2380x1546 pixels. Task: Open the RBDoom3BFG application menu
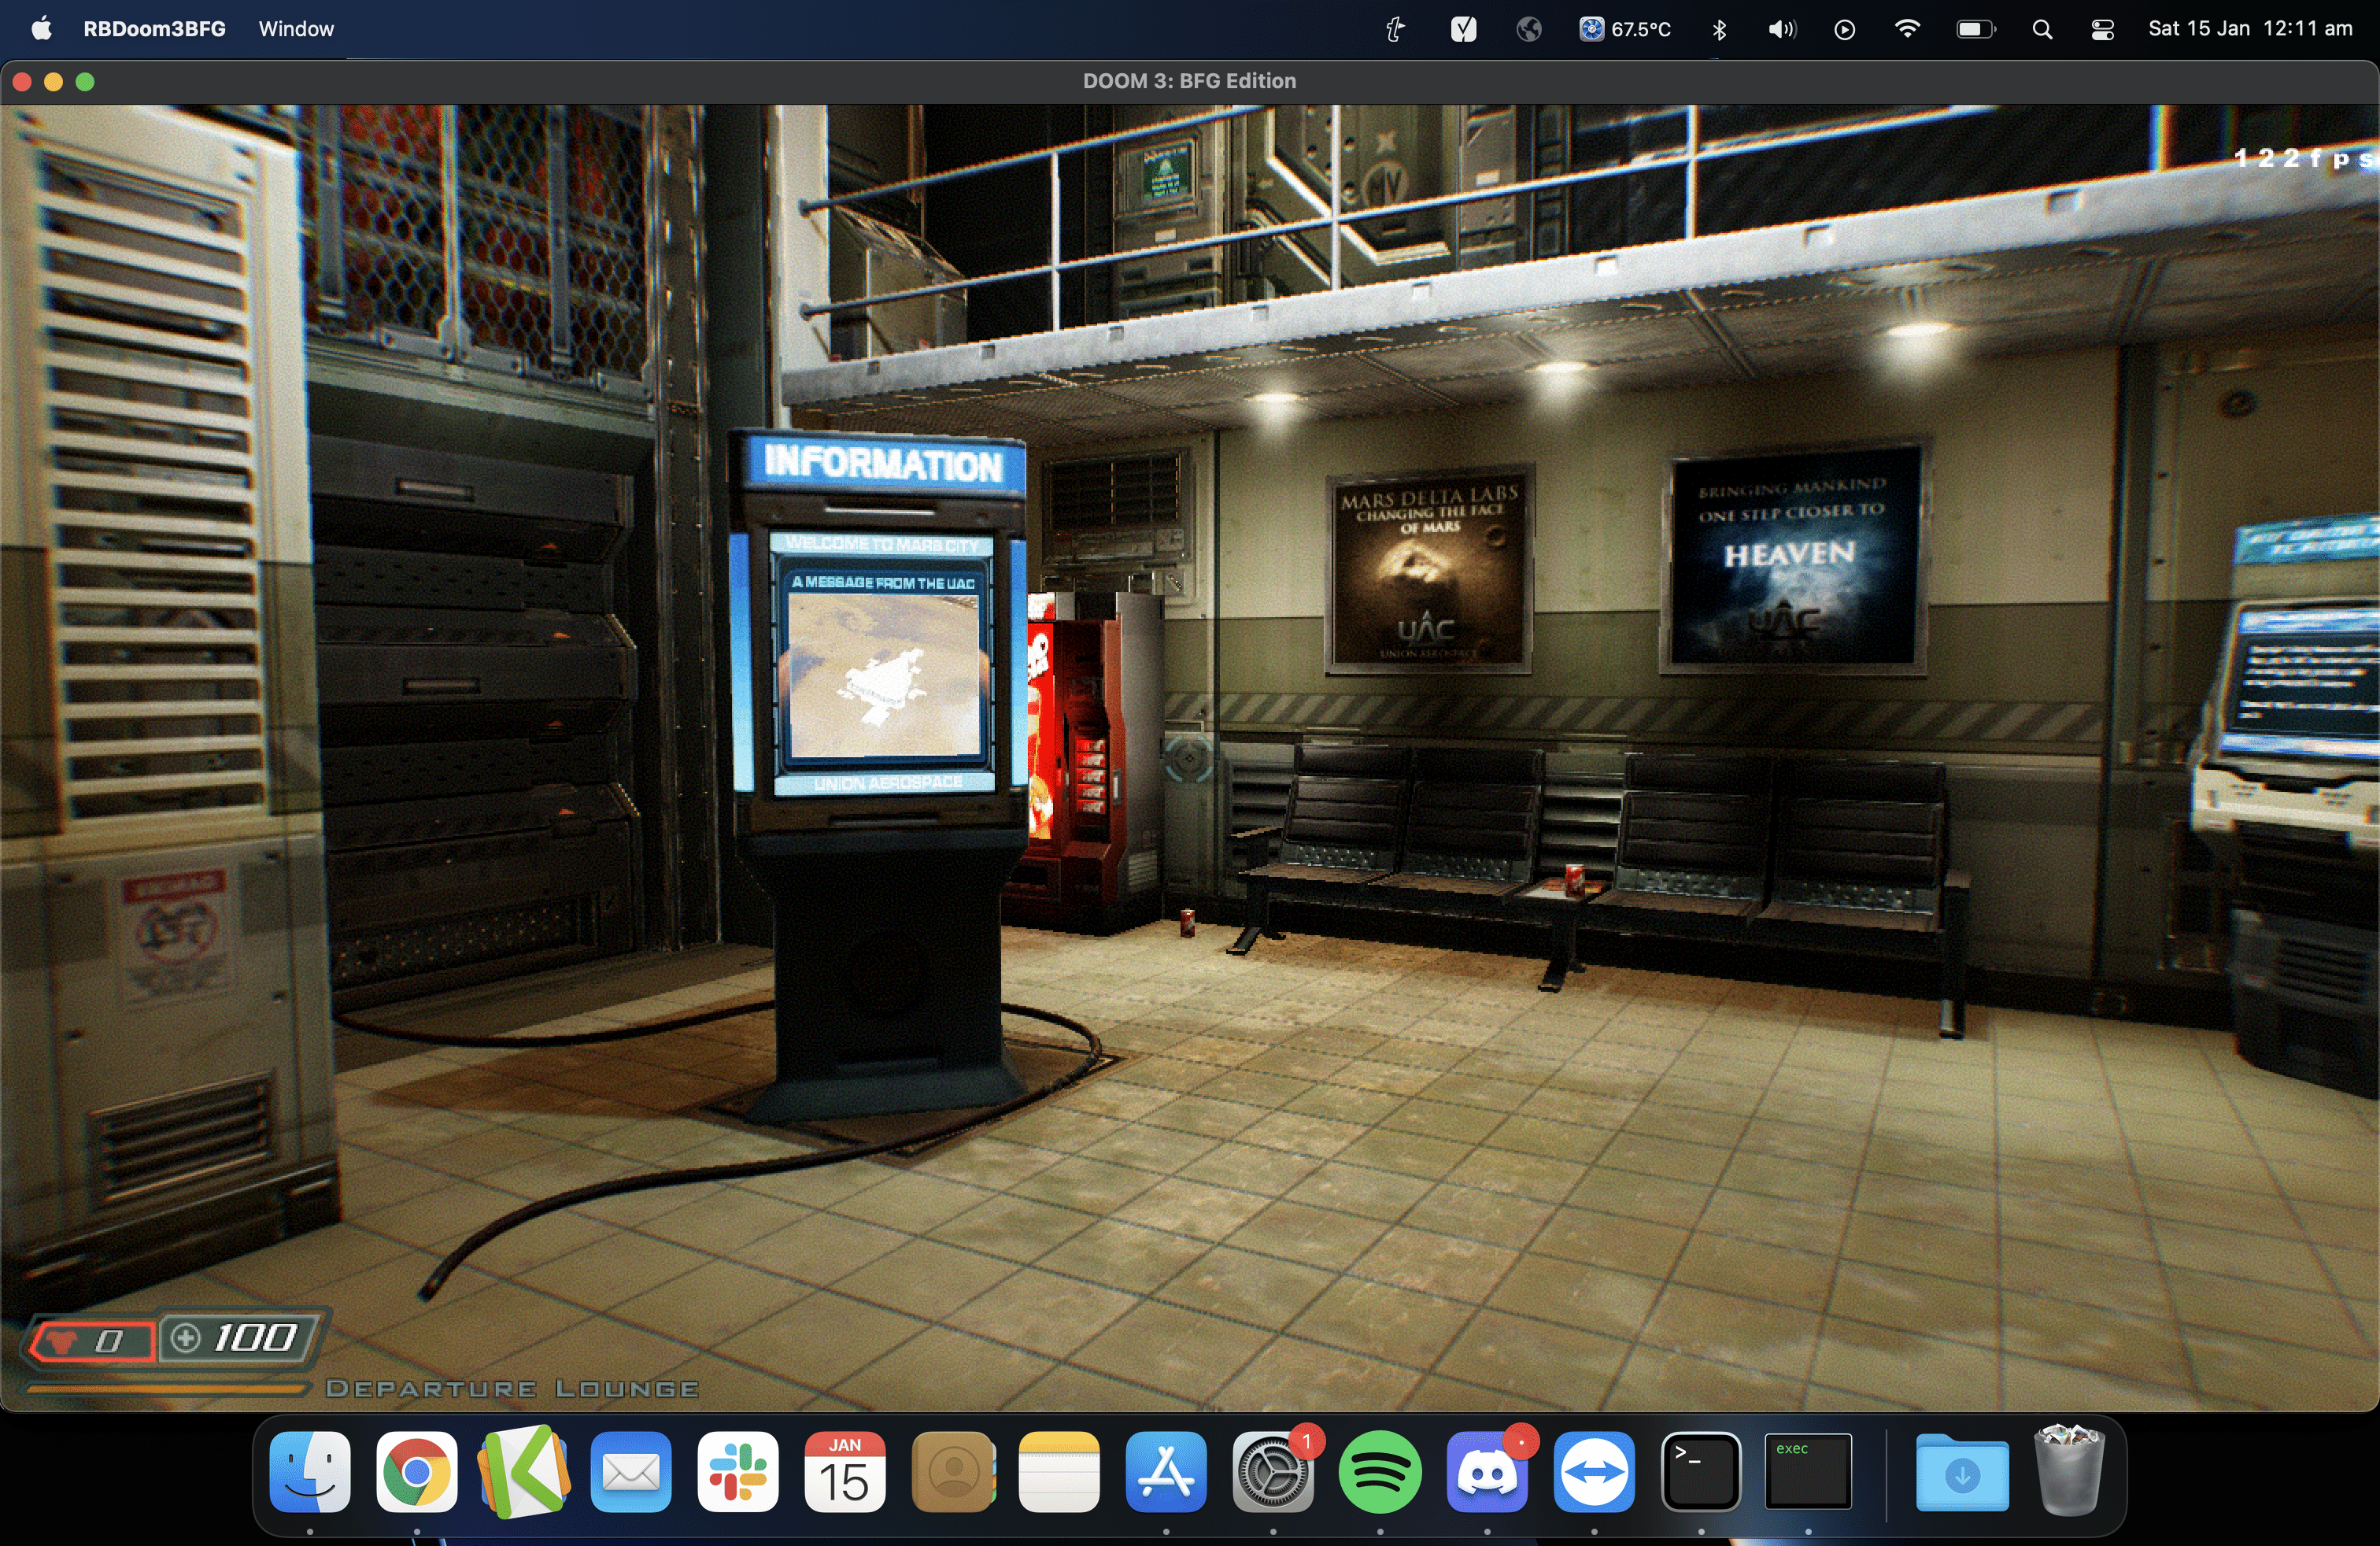click(155, 29)
